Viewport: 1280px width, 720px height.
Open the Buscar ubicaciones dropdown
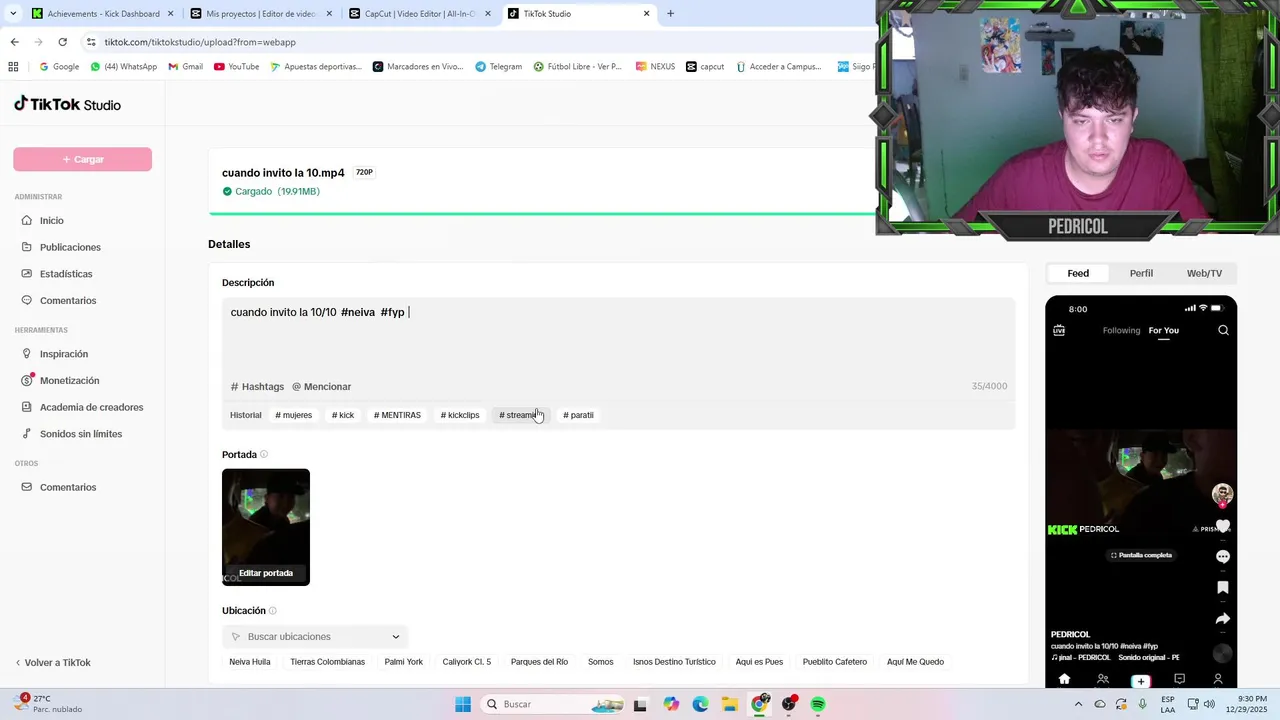click(x=315, y=636)
